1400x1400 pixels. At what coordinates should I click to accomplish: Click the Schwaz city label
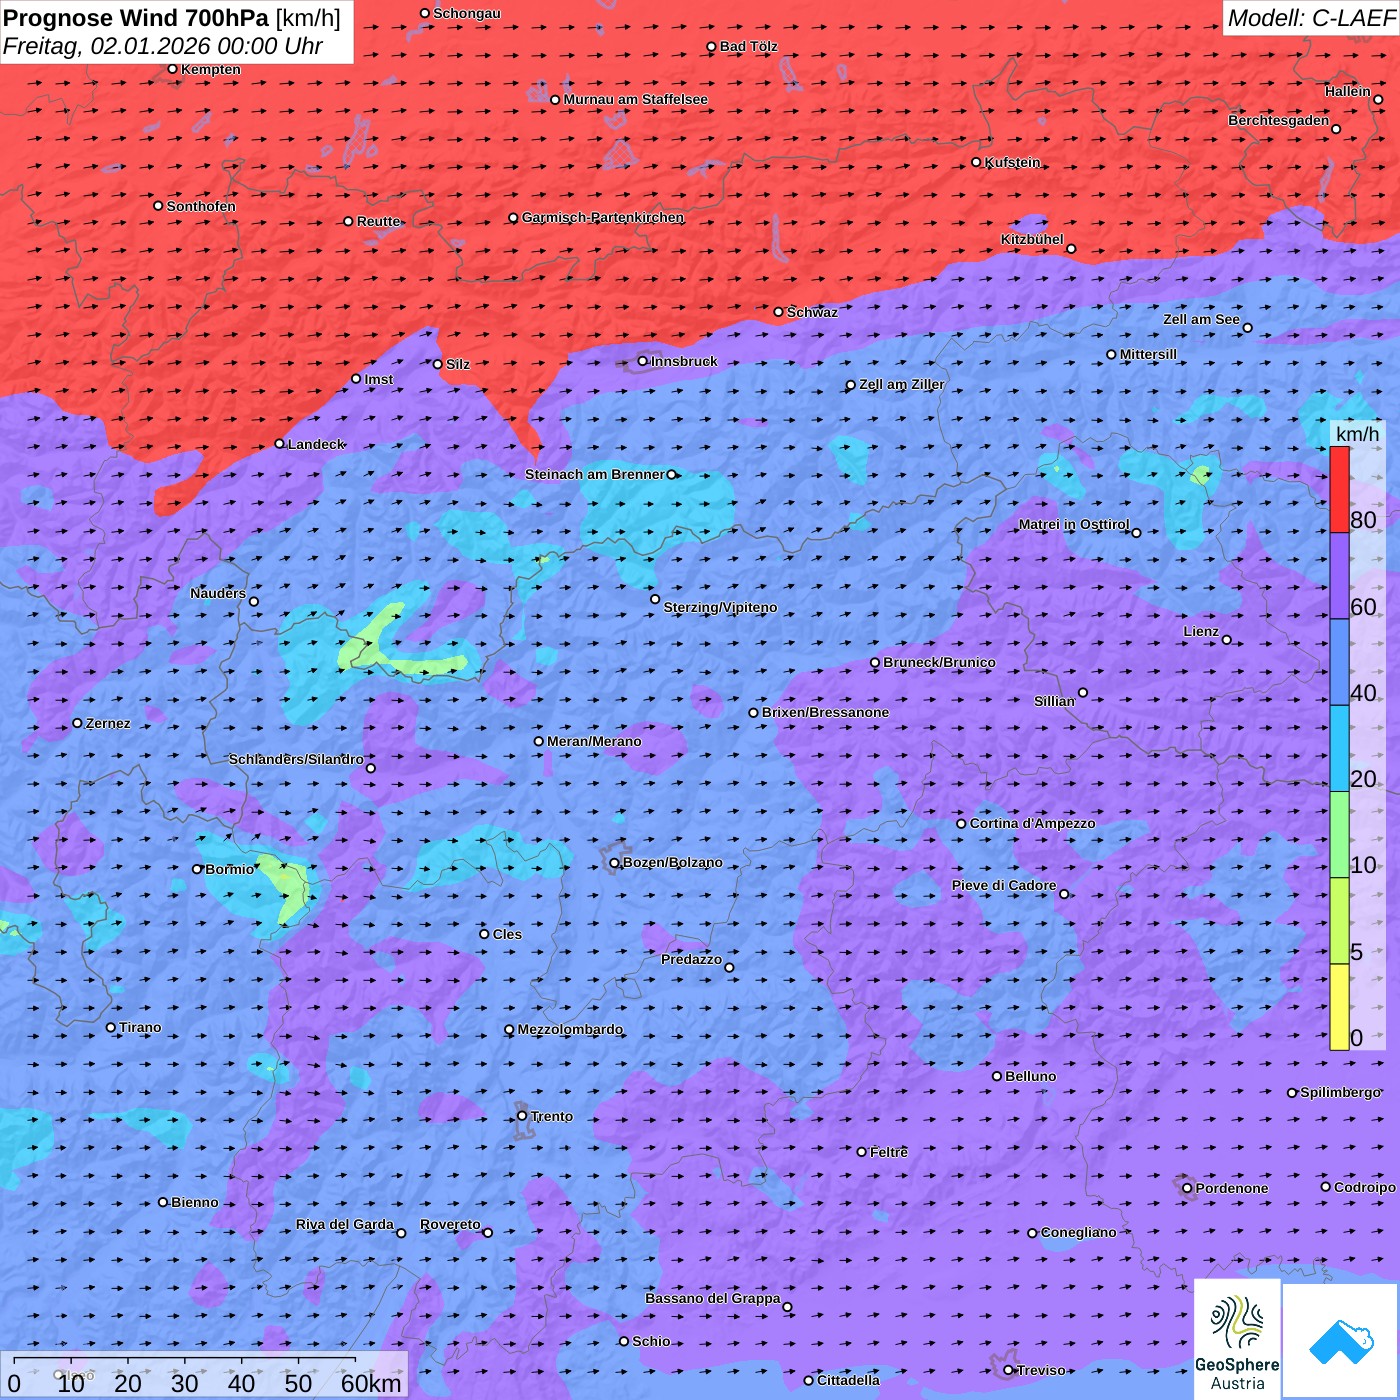click(812, 312)
